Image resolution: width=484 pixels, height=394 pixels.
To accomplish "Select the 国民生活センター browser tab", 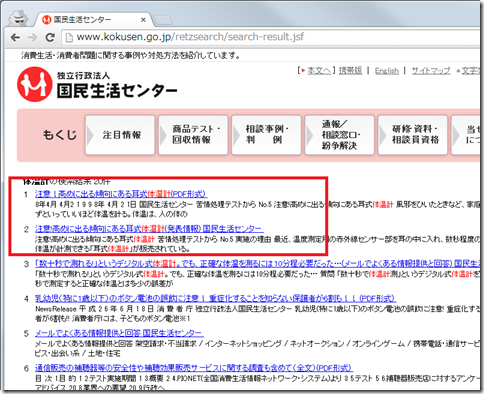I will click(93, 20).
